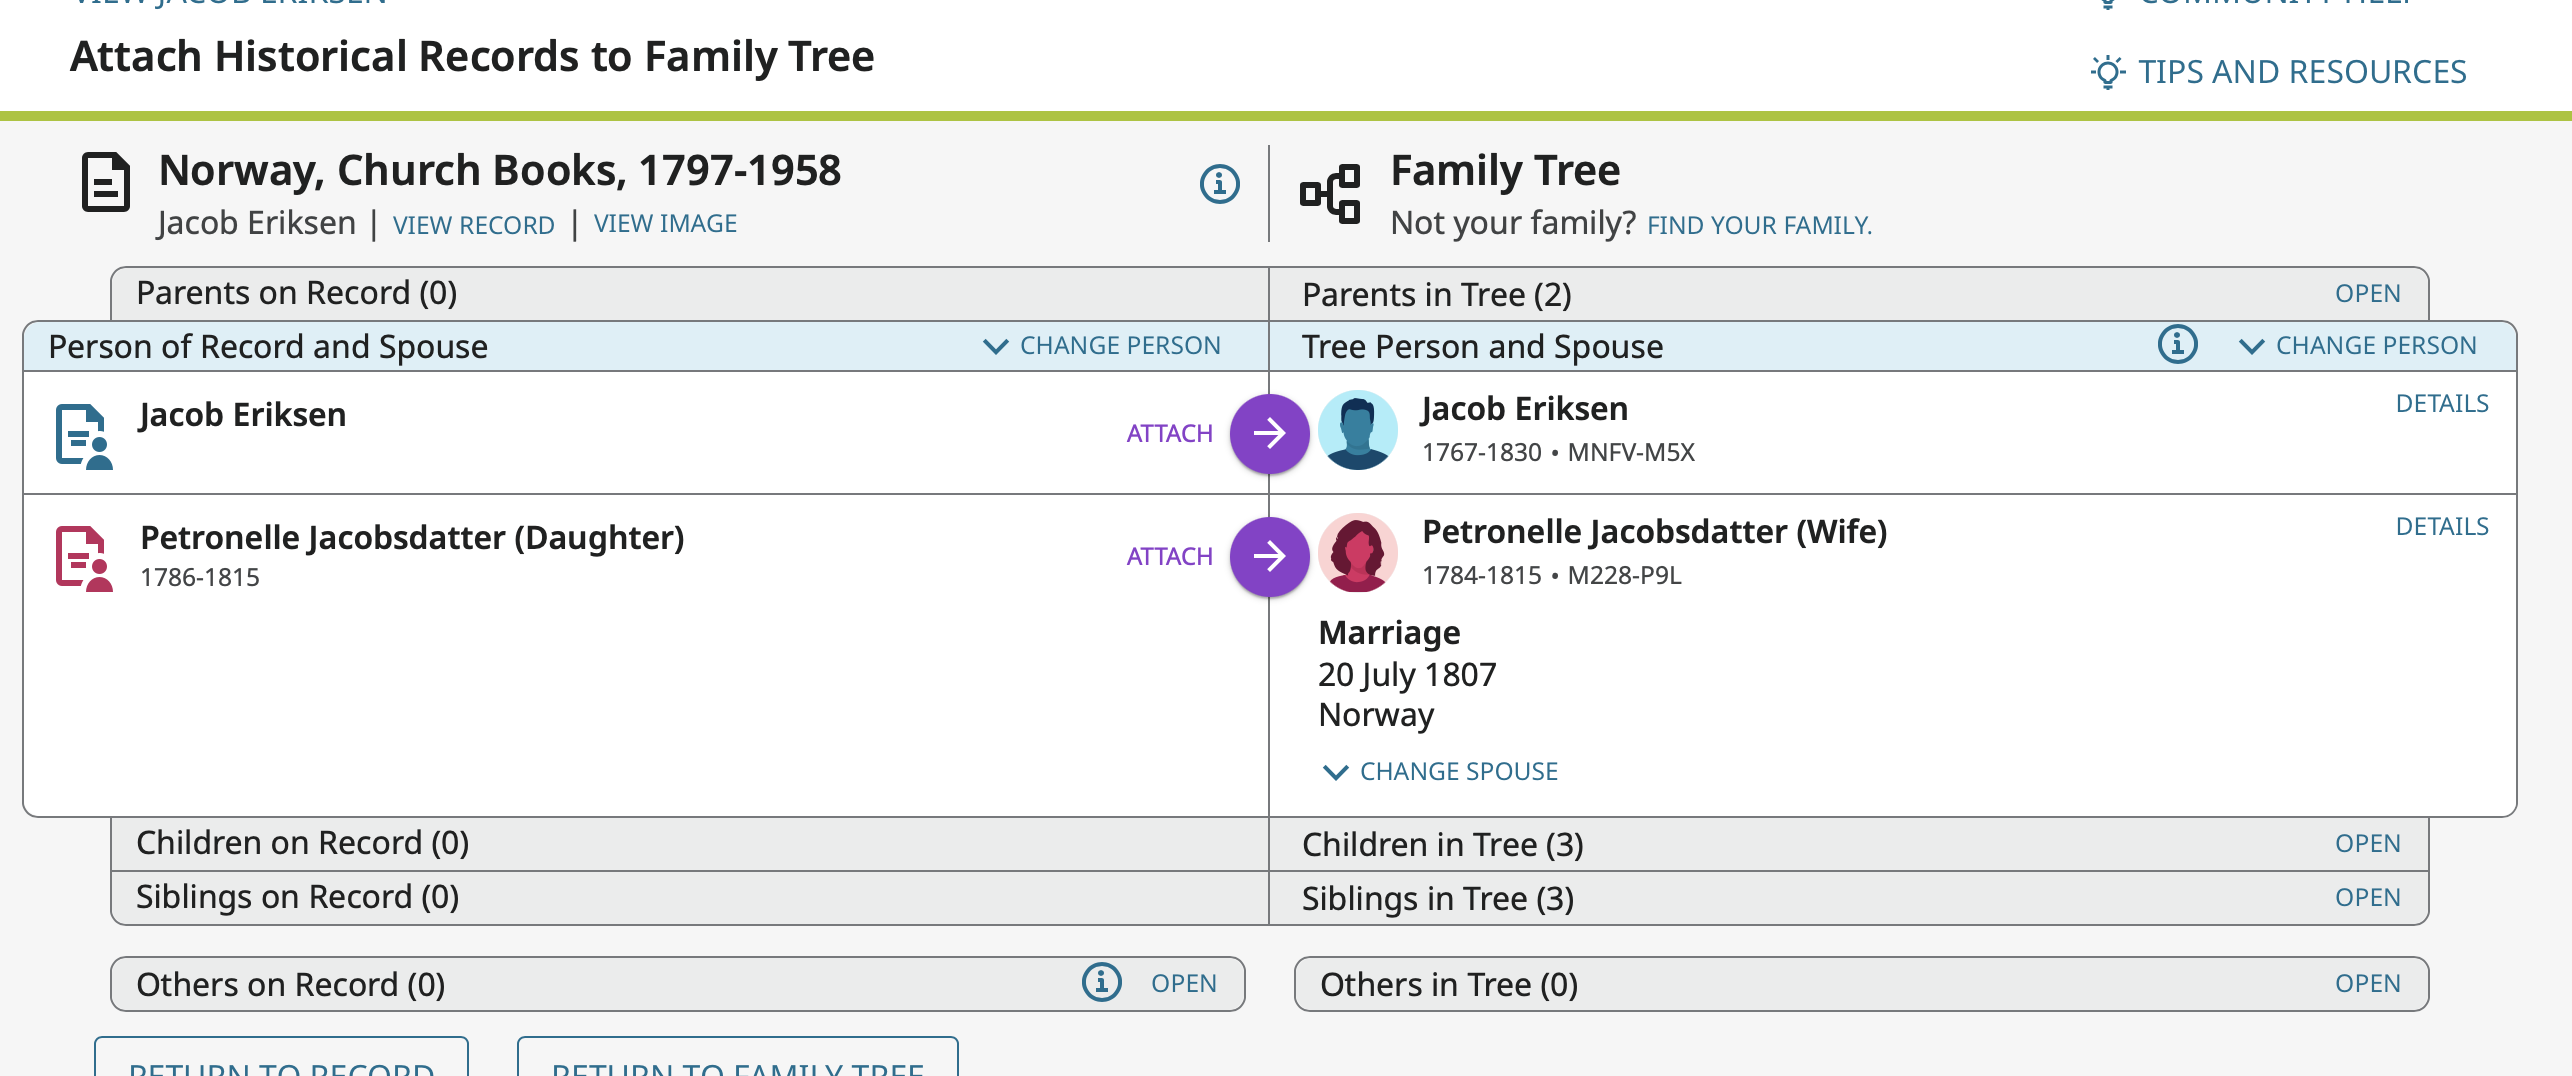Open the Children in Tree section
The width and height of the screenshot is (2572, 1076).
click(x=2367, y=844)
